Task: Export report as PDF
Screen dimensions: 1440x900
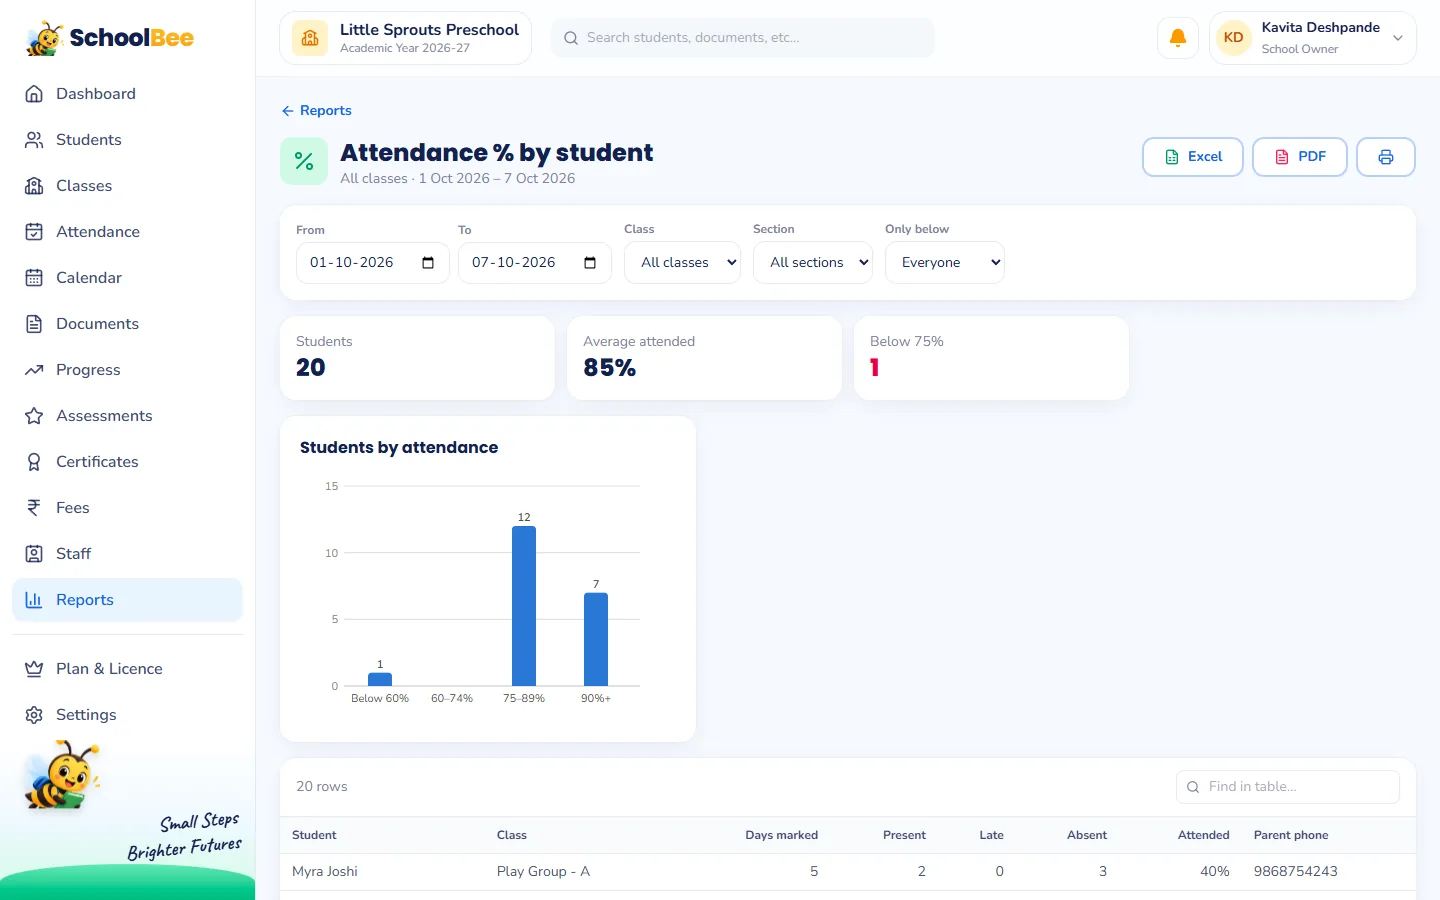Action: [1300, 157]
